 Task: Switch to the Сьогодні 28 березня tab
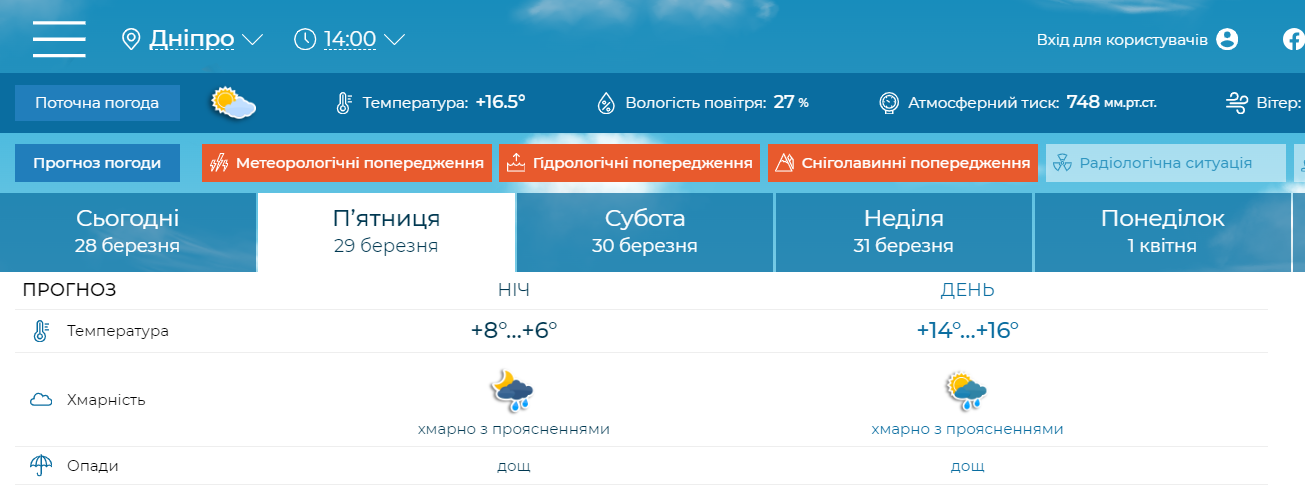point(128,231)
